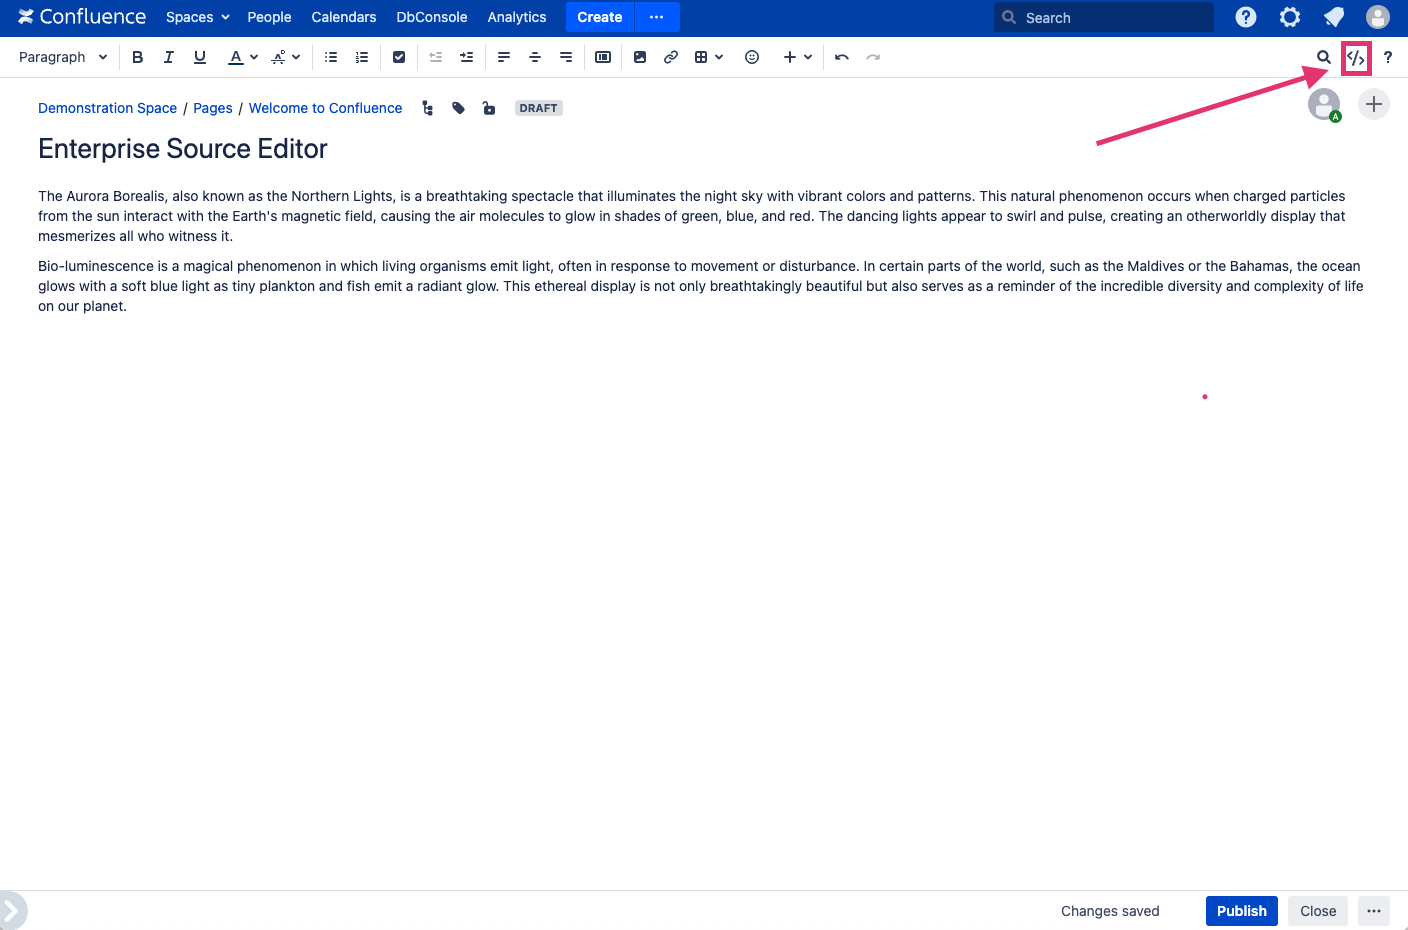
Task: Select the Source Editor icon
Action: (1356, 57)
